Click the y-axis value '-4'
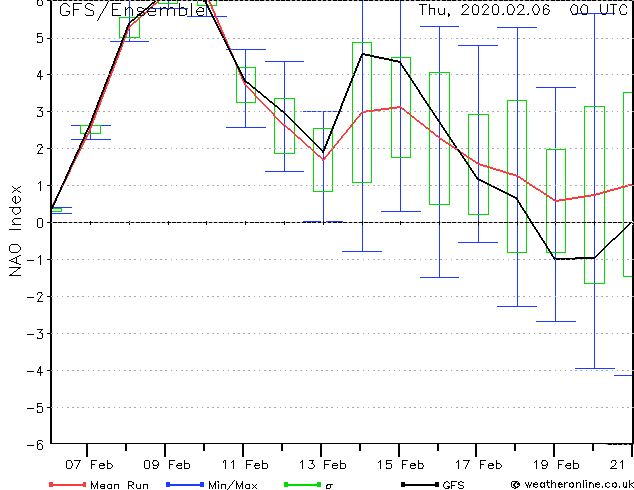Viewport: 634px width, 490px height. (35, 370)
